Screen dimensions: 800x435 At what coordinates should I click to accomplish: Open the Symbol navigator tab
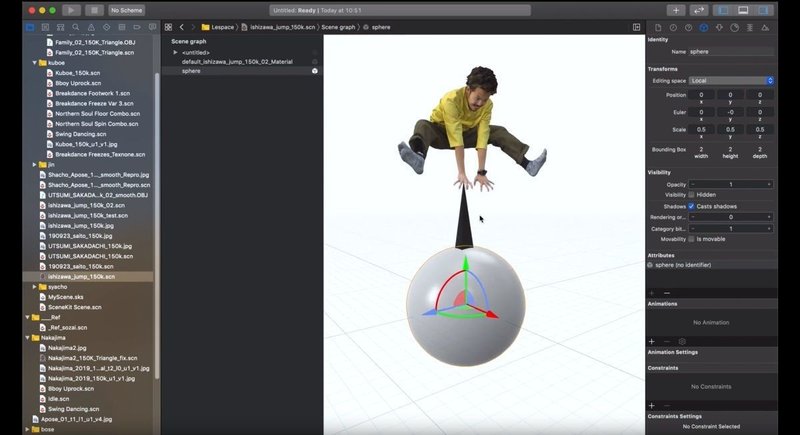[x=61, y=27]
